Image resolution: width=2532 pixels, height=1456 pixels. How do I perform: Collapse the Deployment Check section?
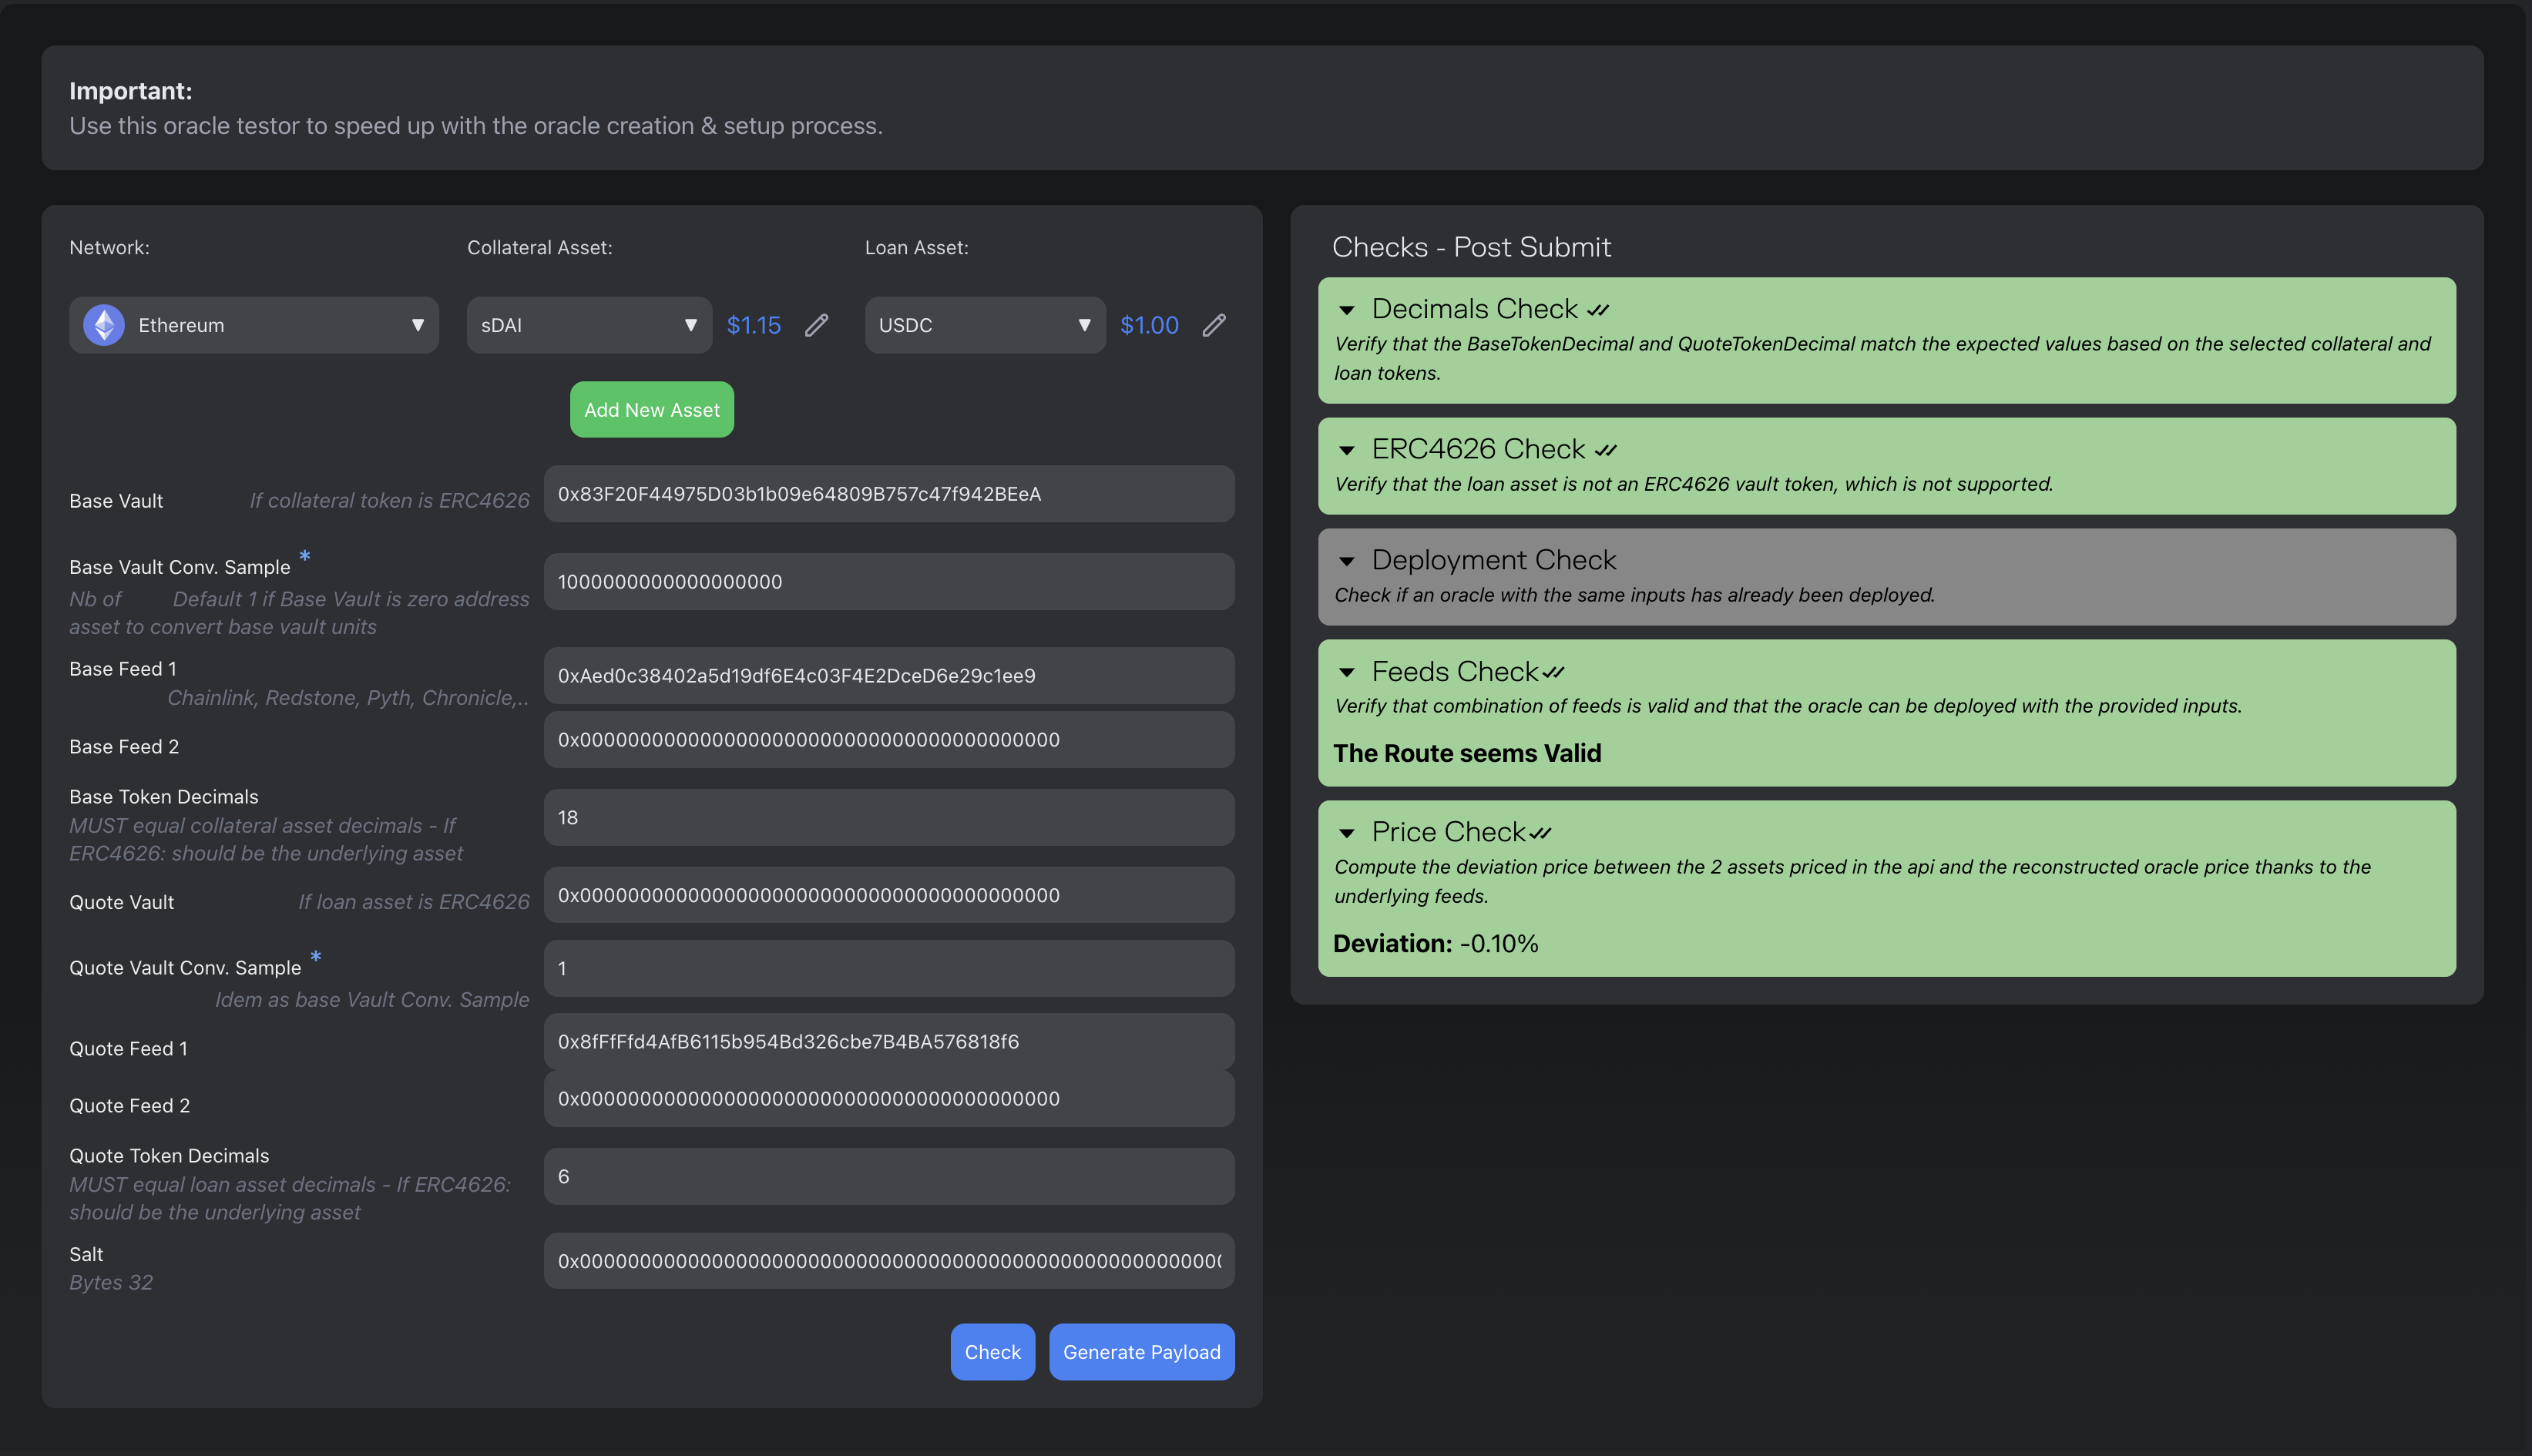(1346, 561)
